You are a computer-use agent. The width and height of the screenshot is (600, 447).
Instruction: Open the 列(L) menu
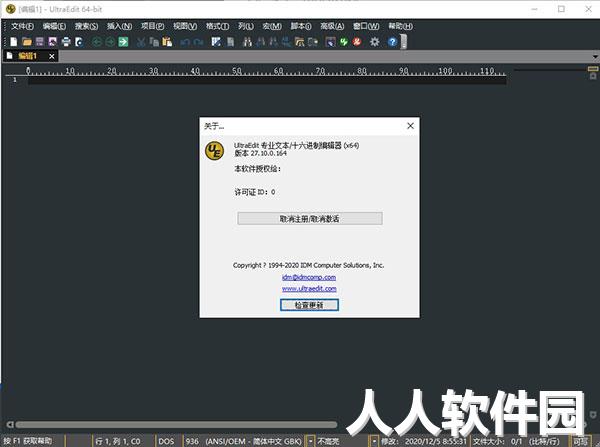[246, 26]
